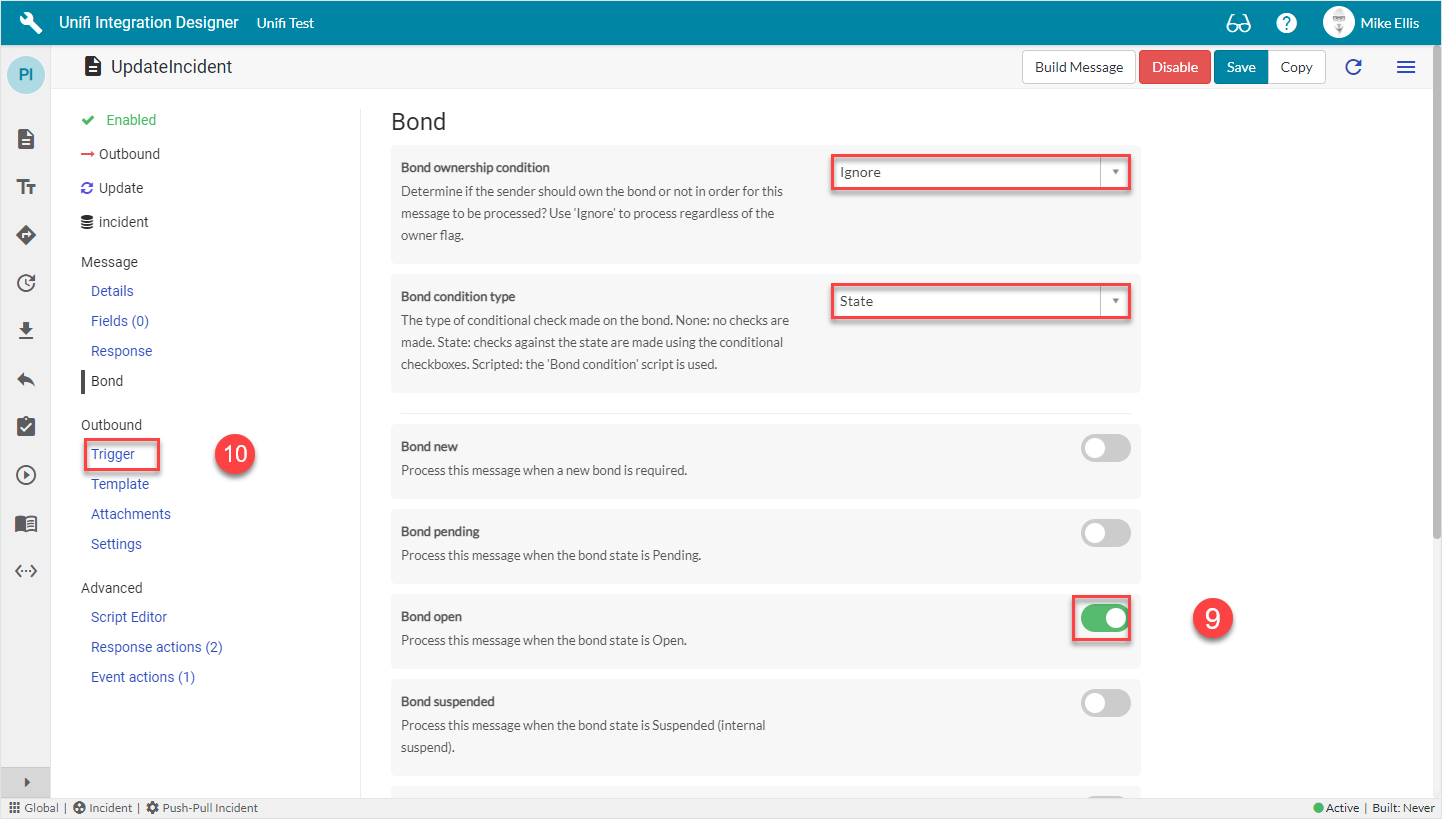Open the document/messages panel in left sidebar

25,139
